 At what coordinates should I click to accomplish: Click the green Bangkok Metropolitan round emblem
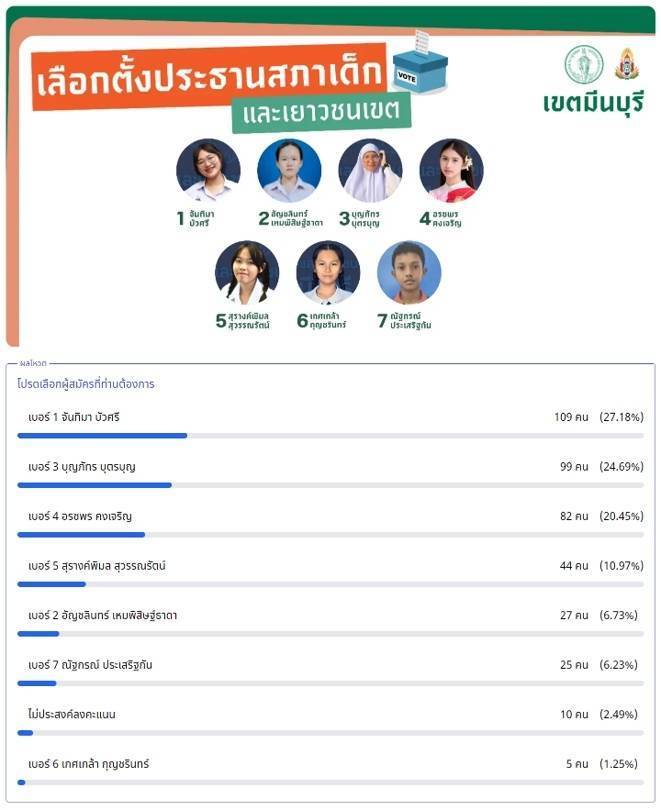(584, 65)
